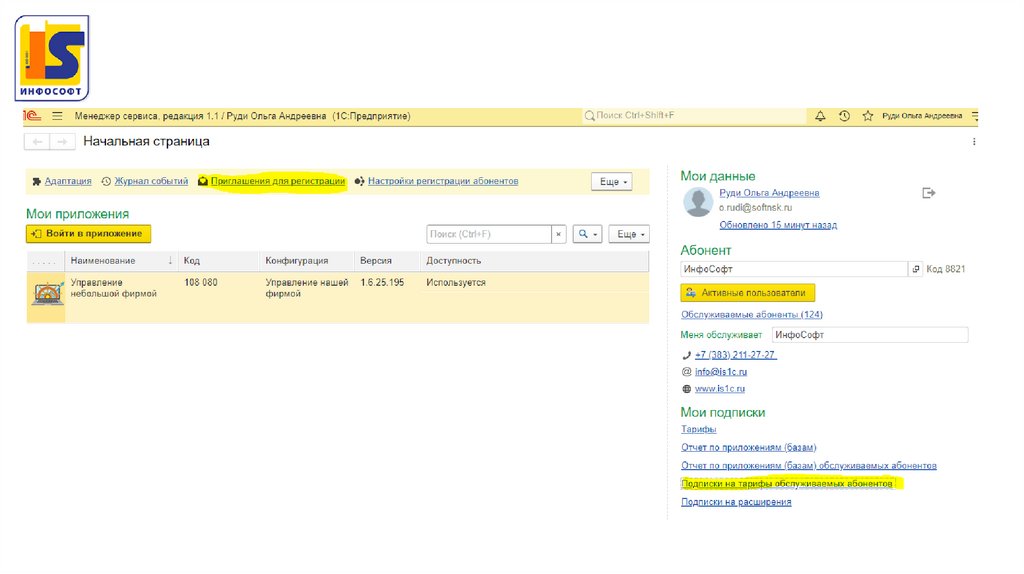
Task: Click the Доступность column header
Action: 452,260
